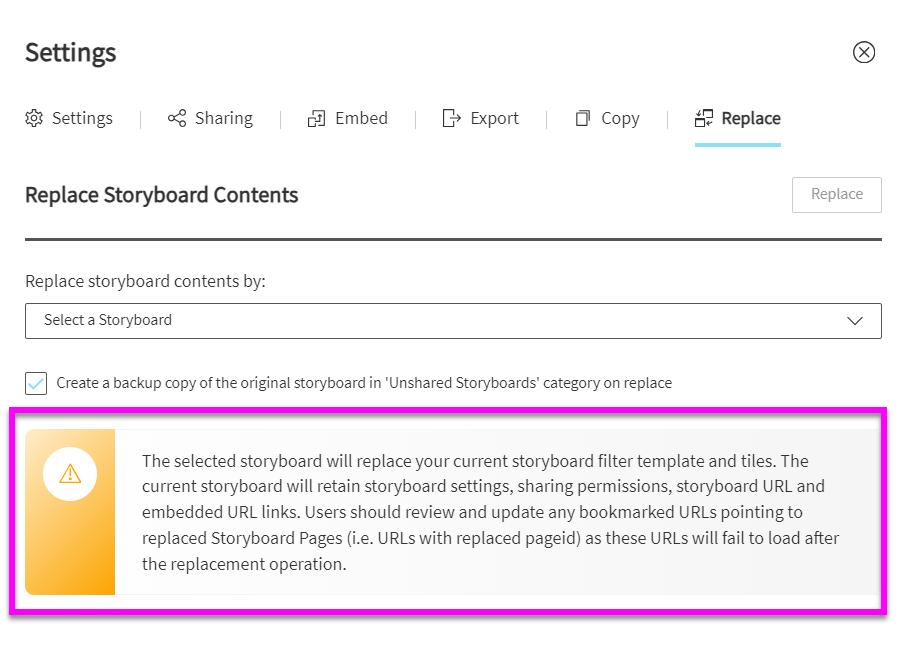
Task: Switch to the Settings tab label
Action: tap(82, 118)
